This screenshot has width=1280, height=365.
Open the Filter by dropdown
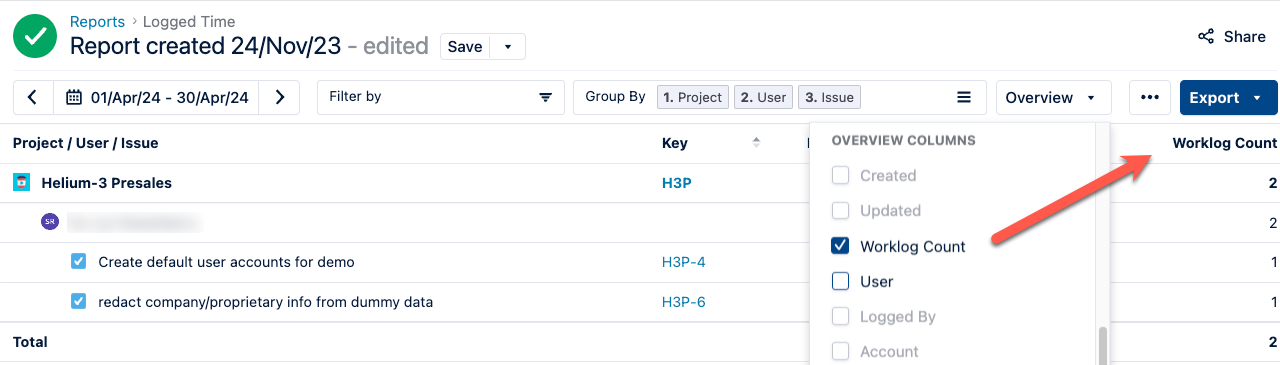[x=441, y=98]
